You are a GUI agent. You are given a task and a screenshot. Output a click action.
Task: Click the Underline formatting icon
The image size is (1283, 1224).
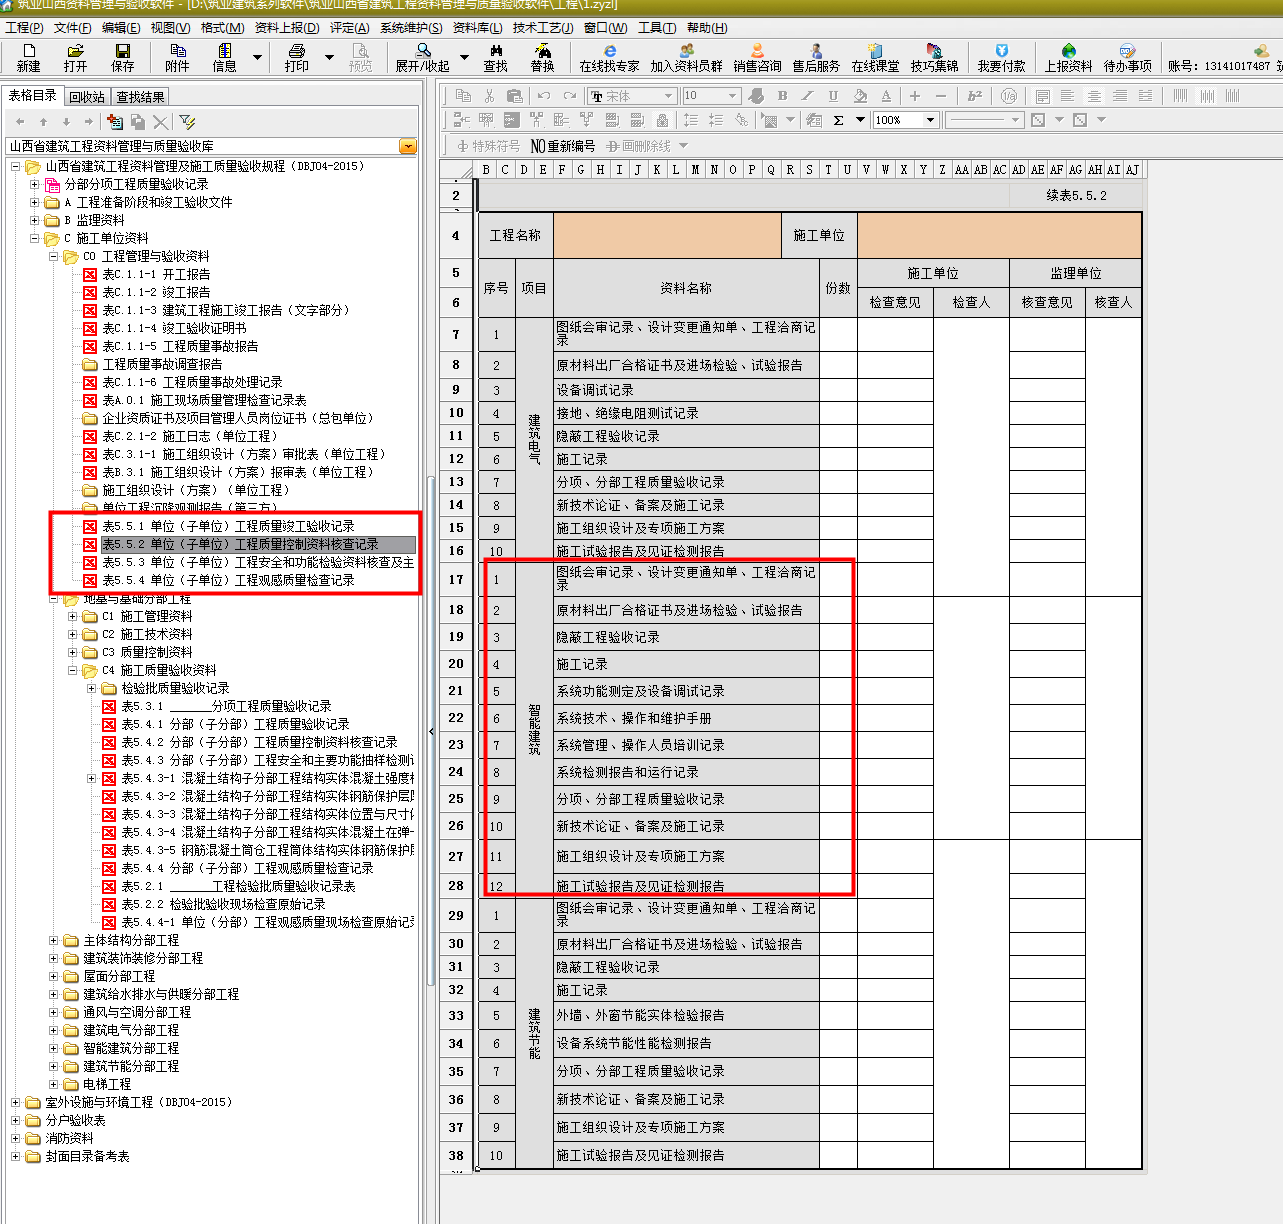[x=833, y=95]
